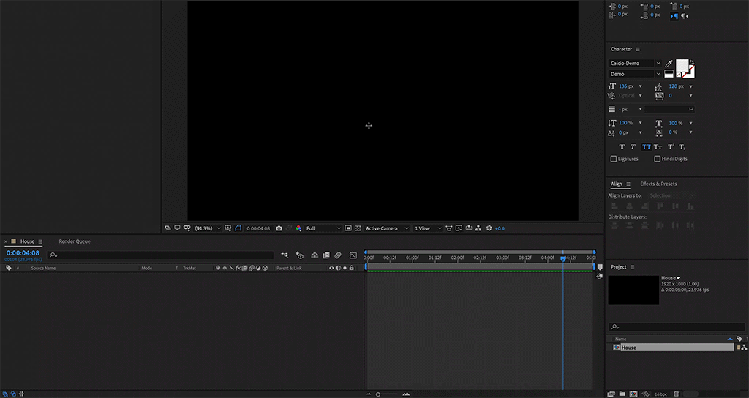
Task: Click the interpret footage icon in Project panel
Action: [611, 394]
